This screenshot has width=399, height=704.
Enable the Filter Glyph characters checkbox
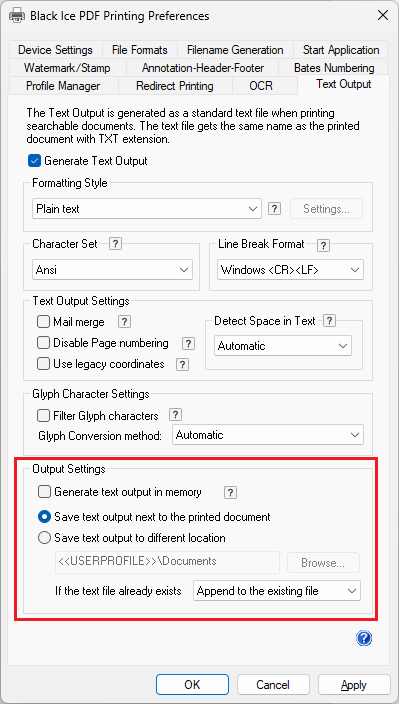pyautogui.click(x=43, y=416)
